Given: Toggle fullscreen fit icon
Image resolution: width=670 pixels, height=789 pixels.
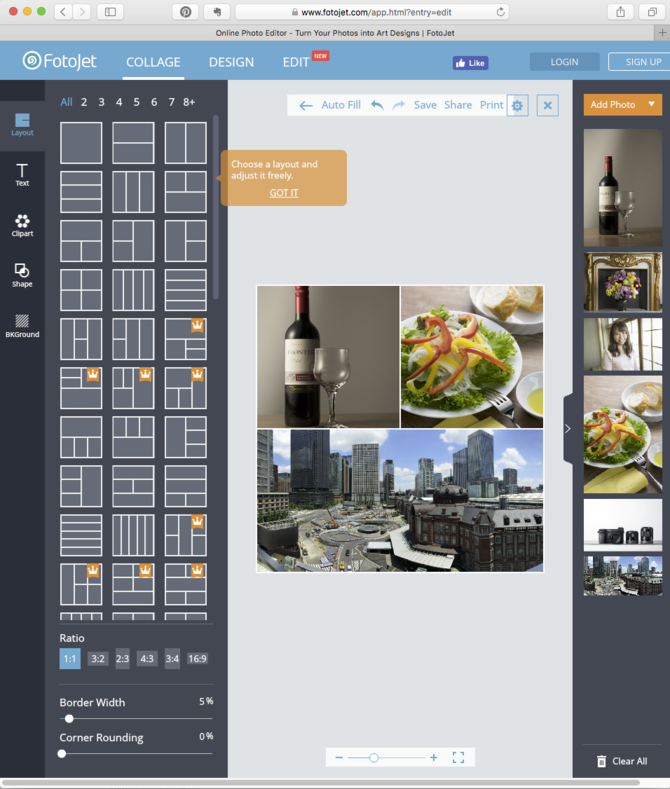Looking at the screenshot, I should click(458, 757).
